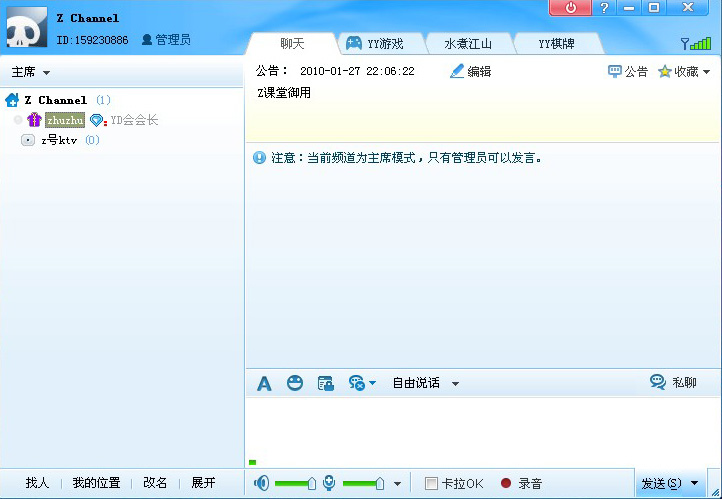
Task: Click the YD会会长 title text
Action: (134, 120)
